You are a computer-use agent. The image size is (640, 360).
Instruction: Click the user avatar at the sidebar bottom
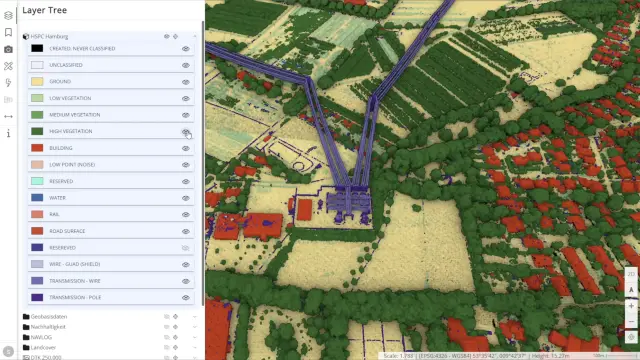click(8, 351)
